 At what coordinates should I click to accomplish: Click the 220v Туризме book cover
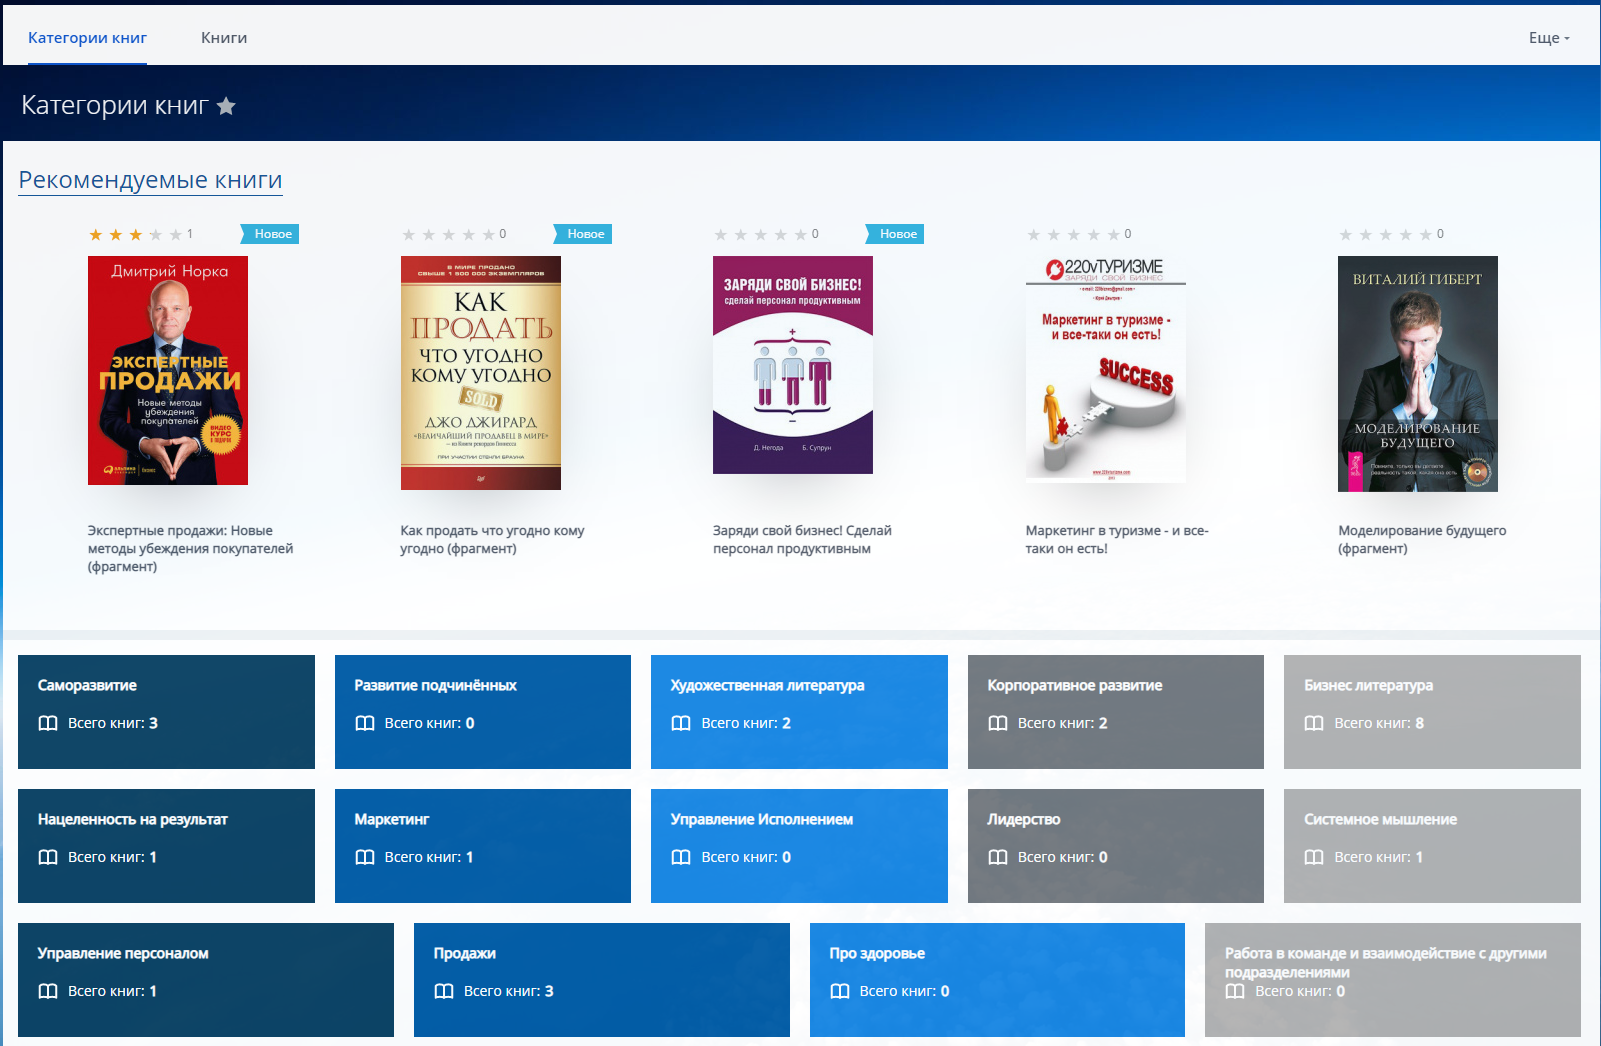[x=1106, y=368]
